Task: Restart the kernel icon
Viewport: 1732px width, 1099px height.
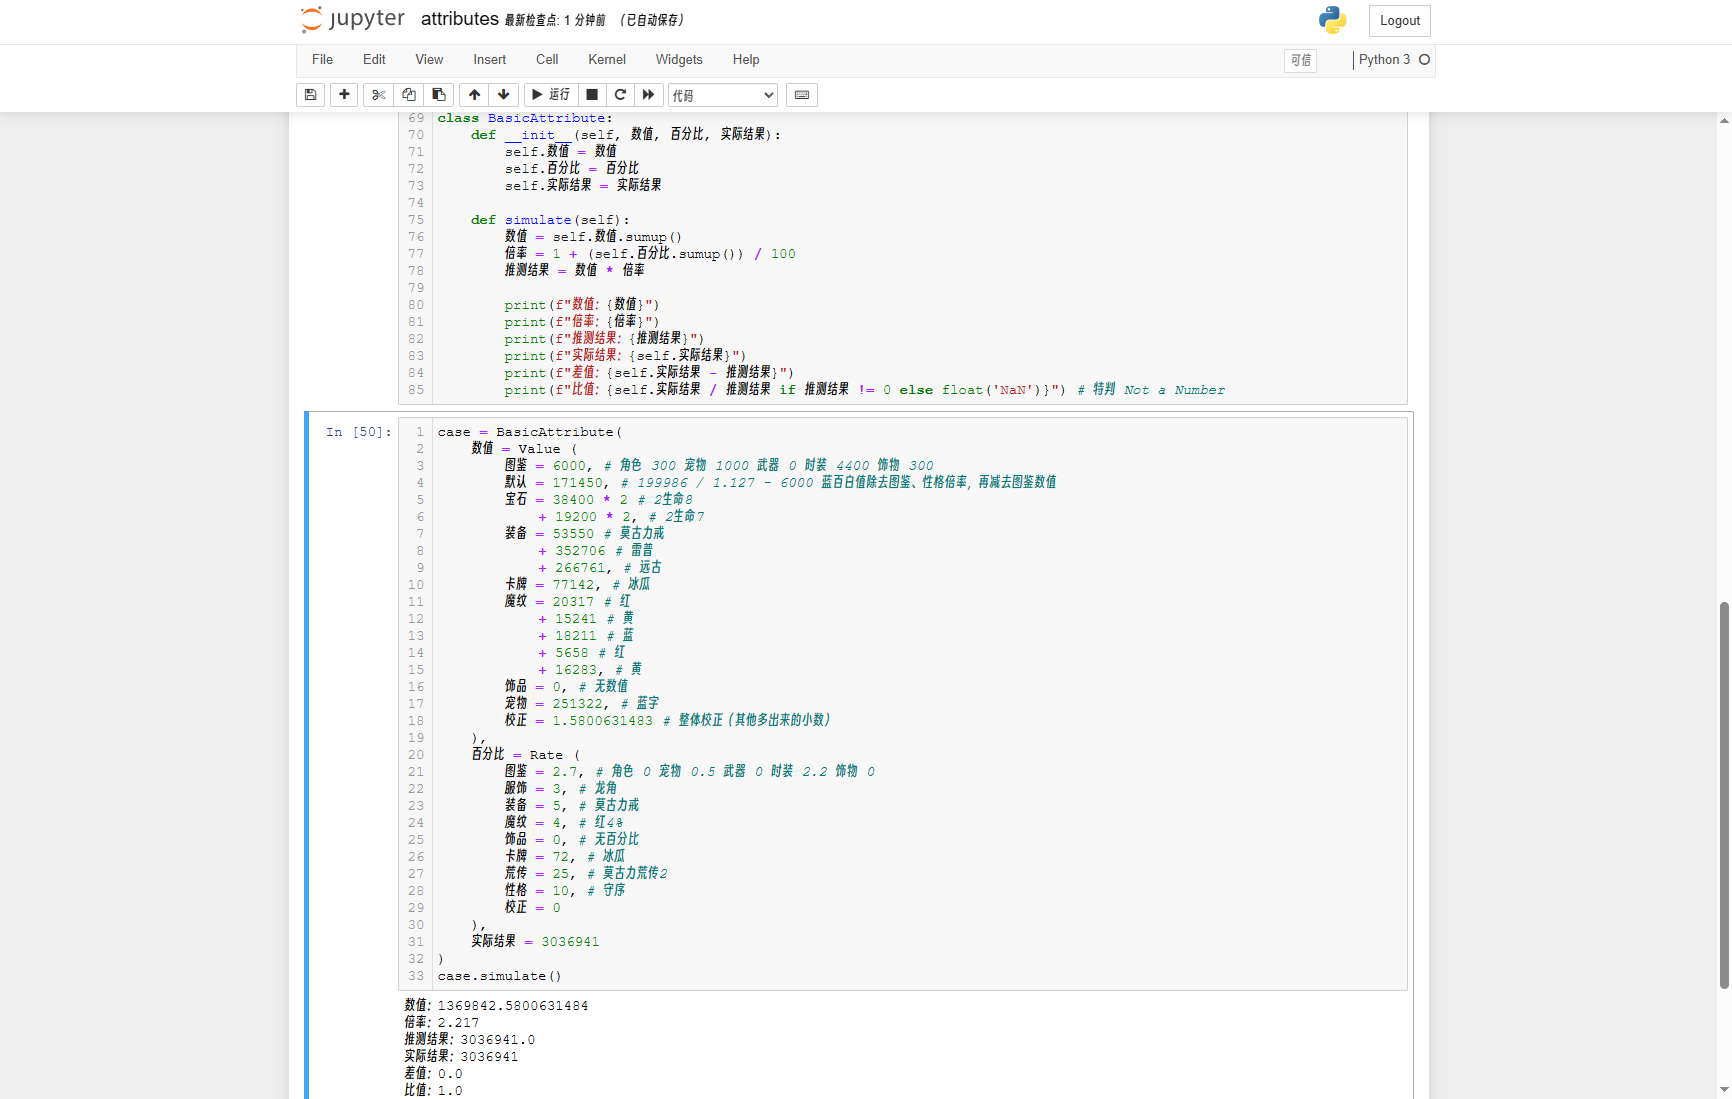Action: (x=620, y=95)
